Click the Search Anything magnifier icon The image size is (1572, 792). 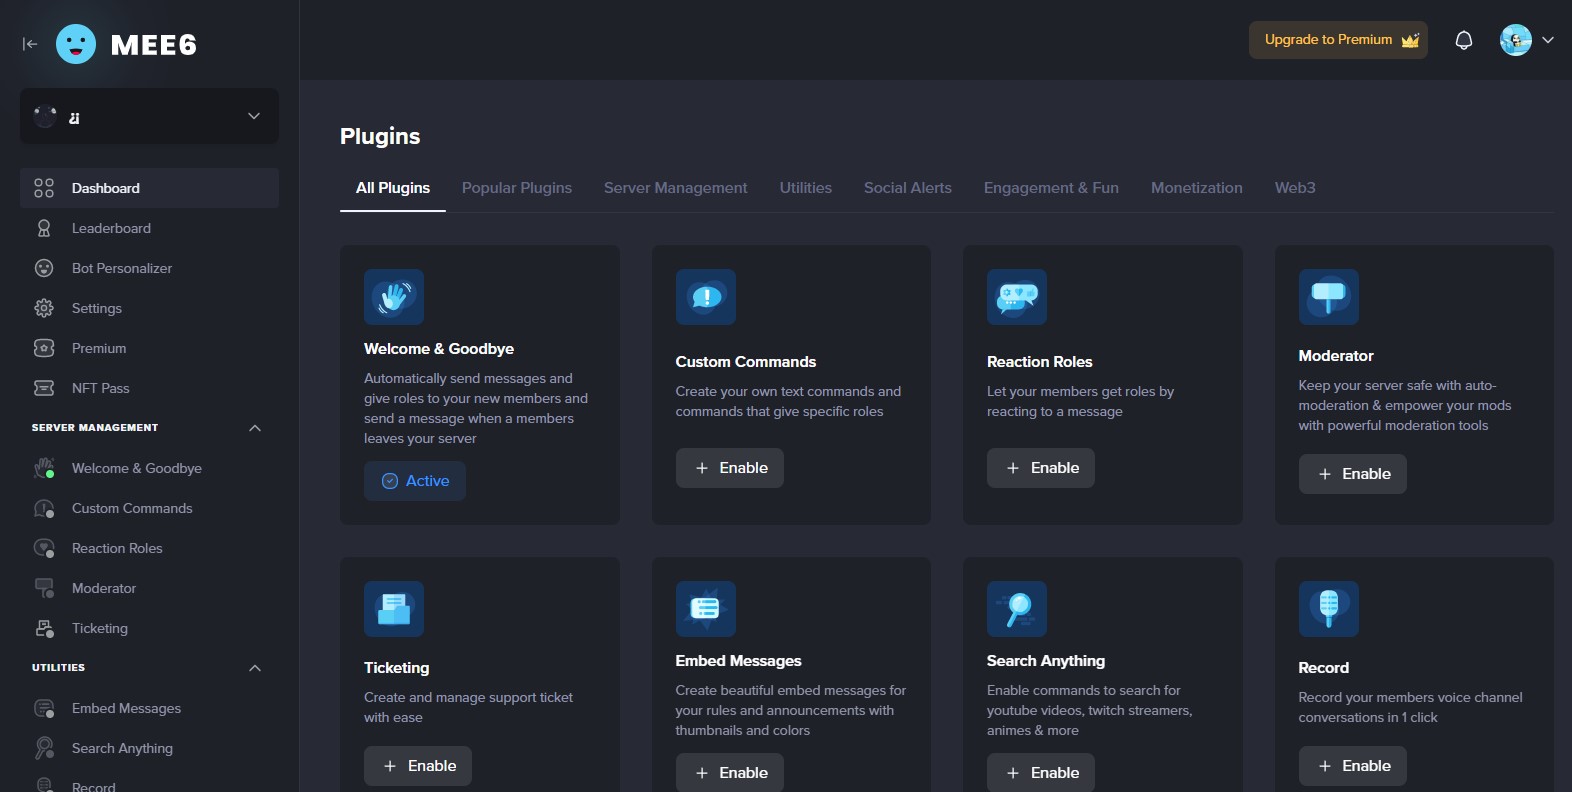tap(1016, 609)
